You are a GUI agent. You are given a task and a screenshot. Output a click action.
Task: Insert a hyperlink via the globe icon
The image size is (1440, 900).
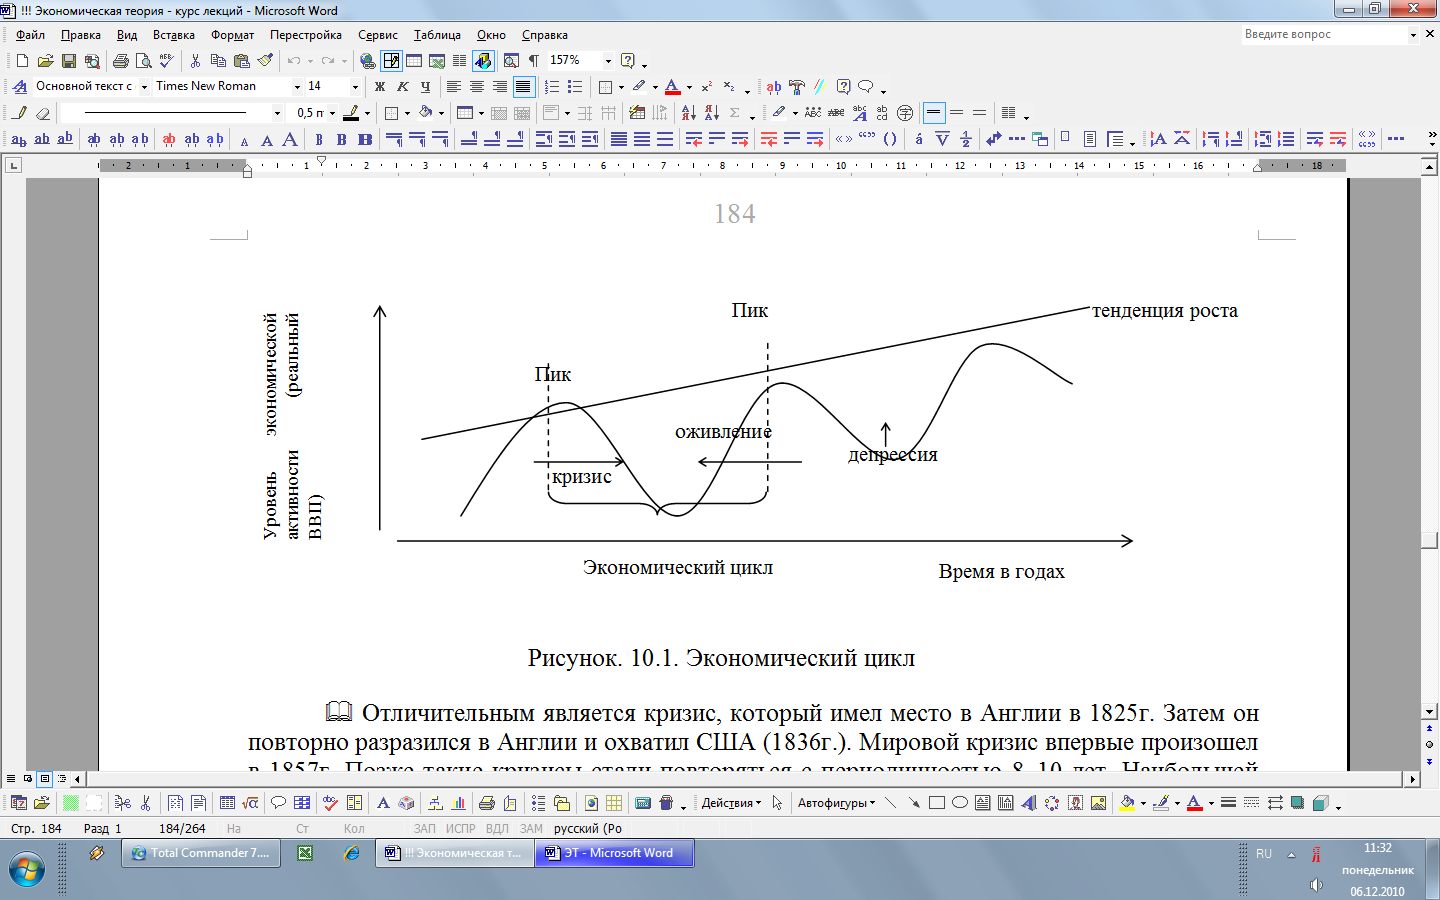[x=368, y=61]
